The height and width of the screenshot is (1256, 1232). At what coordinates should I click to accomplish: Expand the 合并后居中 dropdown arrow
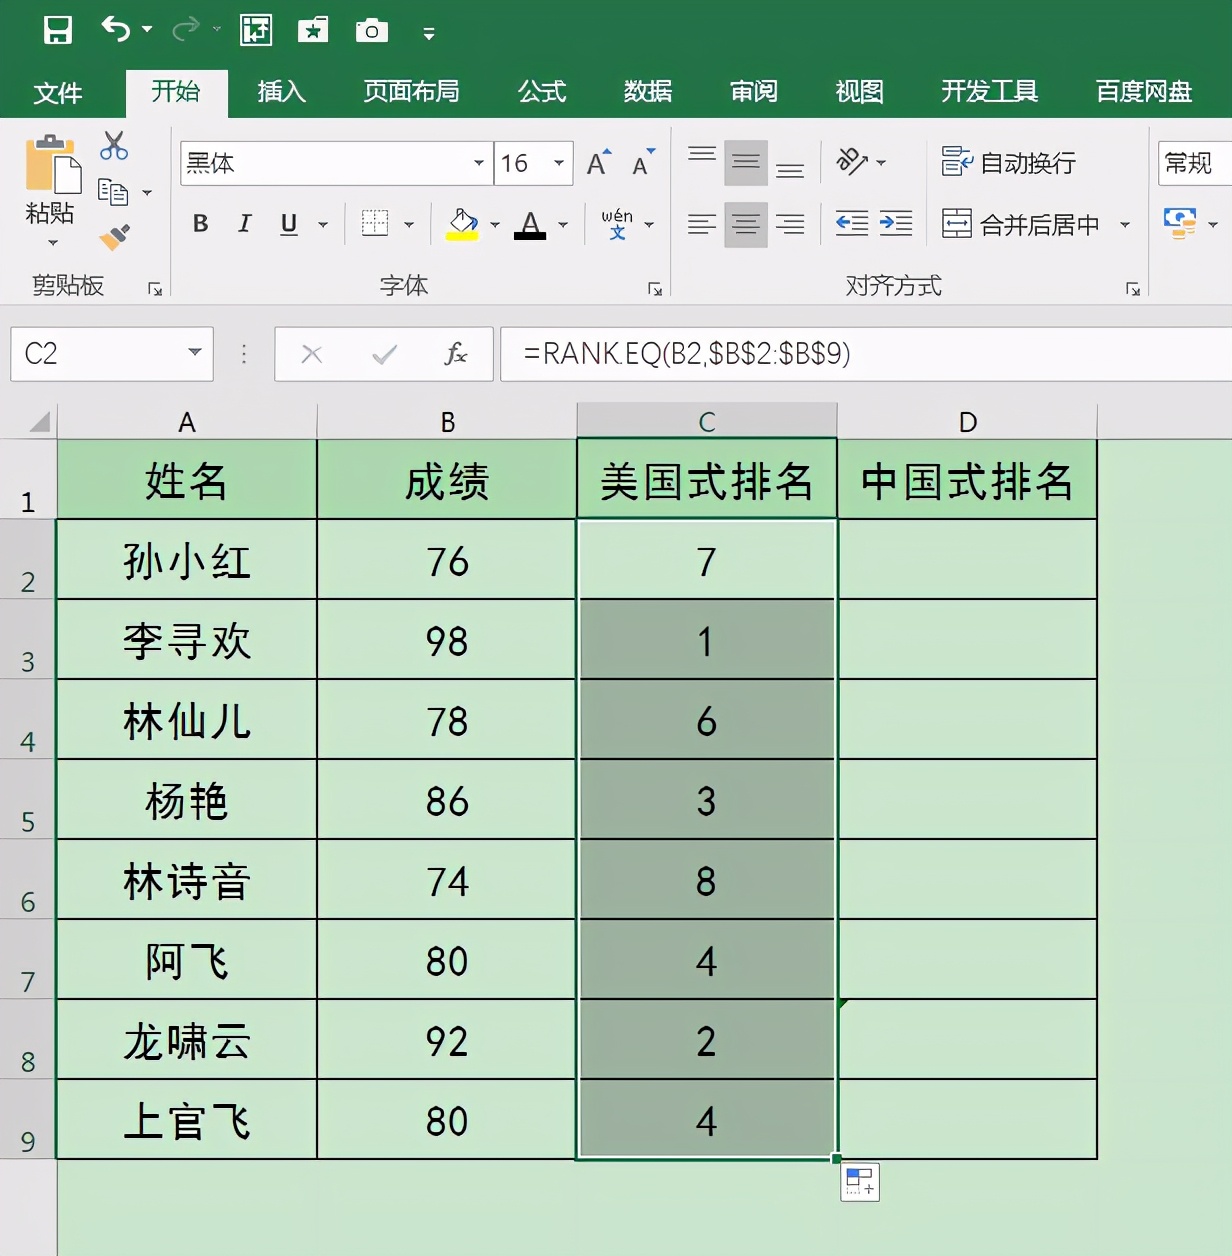tap(1125, 225)
